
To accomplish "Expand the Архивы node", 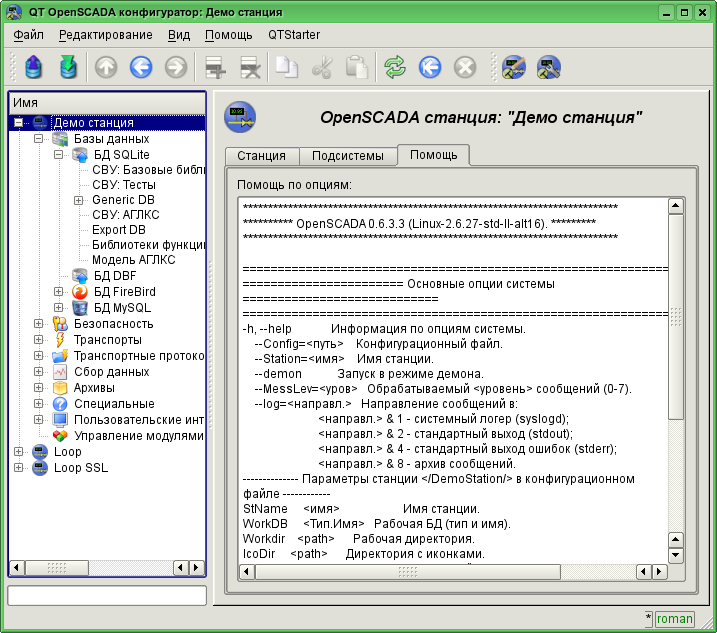I will [x=38, y=388].
